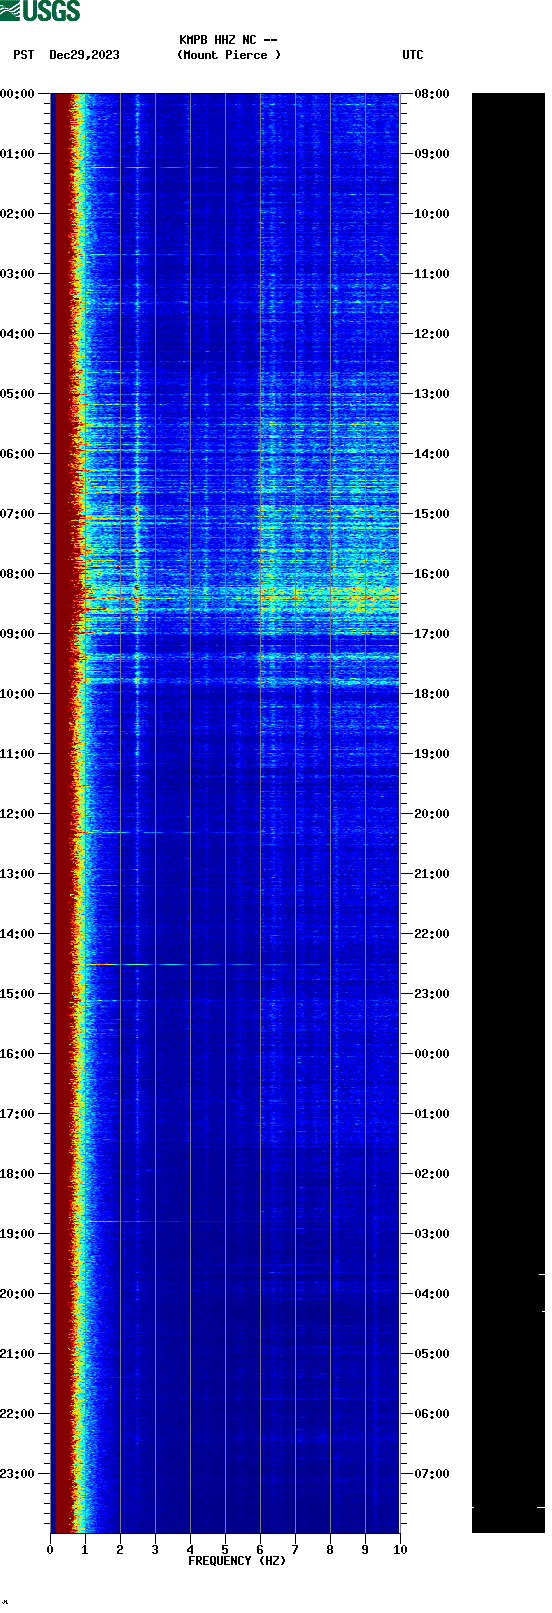Click the 01:00 PST time label
The height and width of the screenshot is (1613, 552).
coord(18,154)
